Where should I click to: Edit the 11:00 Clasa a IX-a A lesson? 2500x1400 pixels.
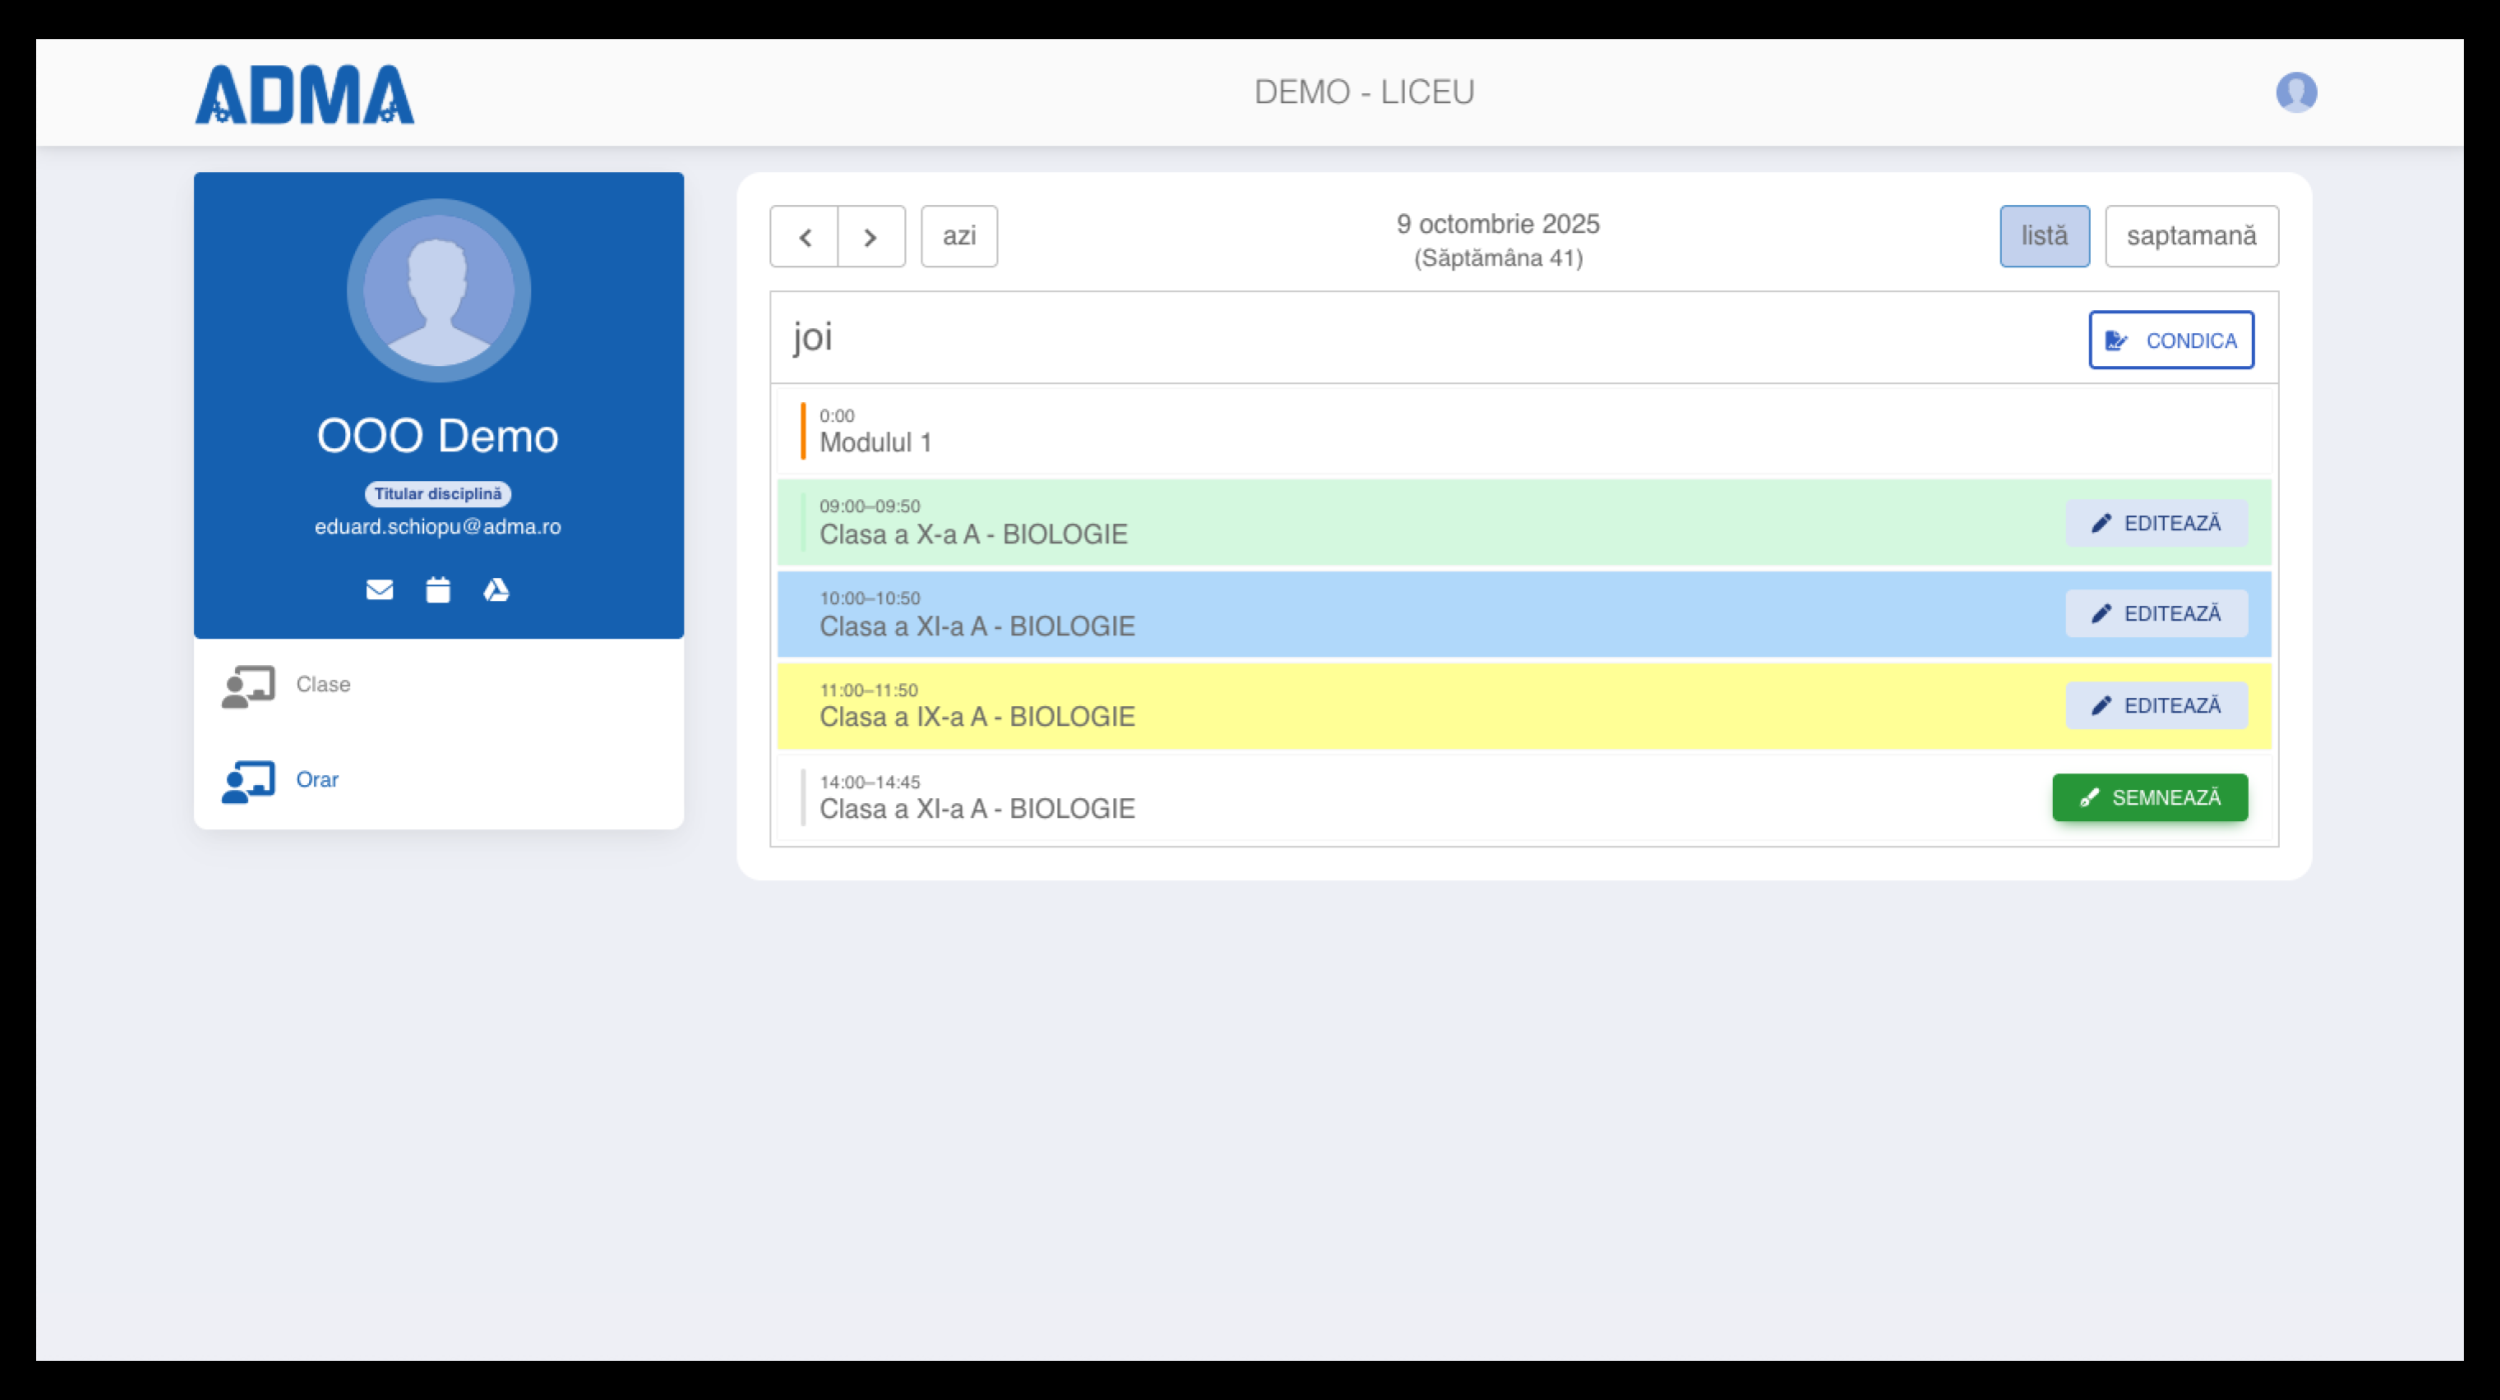tap(2156, 706)
